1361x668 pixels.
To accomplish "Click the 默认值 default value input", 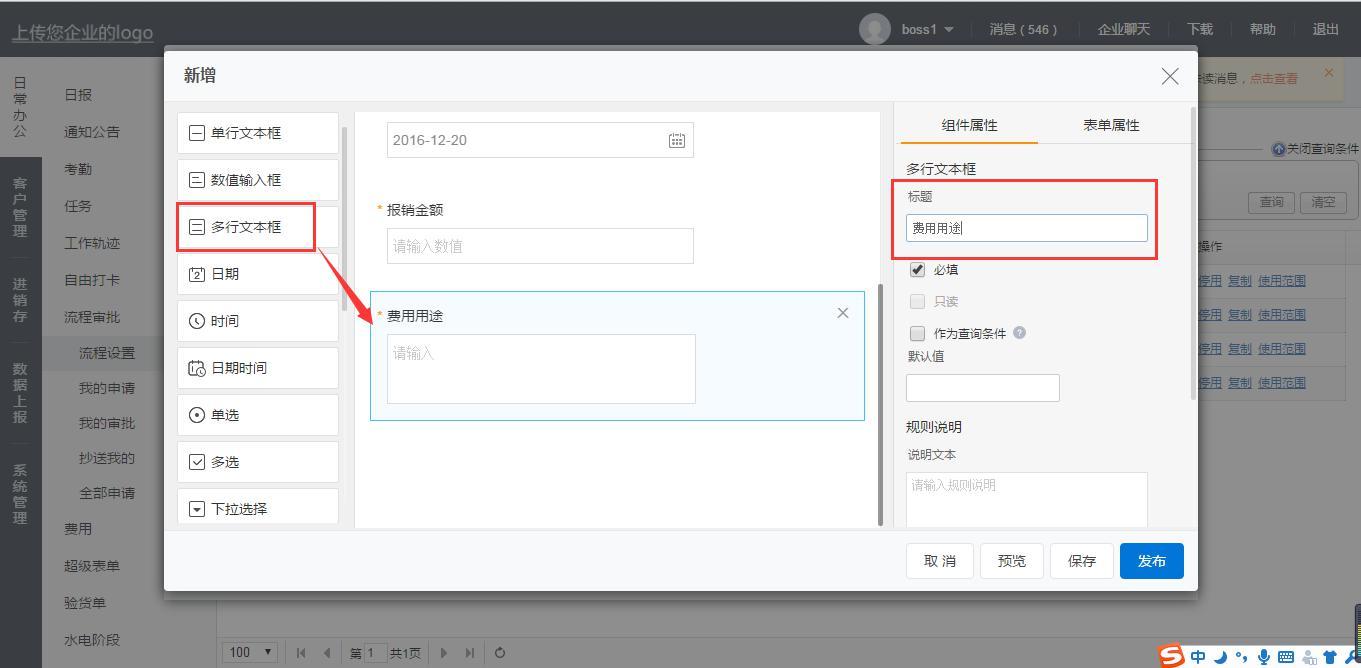I will [982, 388].
